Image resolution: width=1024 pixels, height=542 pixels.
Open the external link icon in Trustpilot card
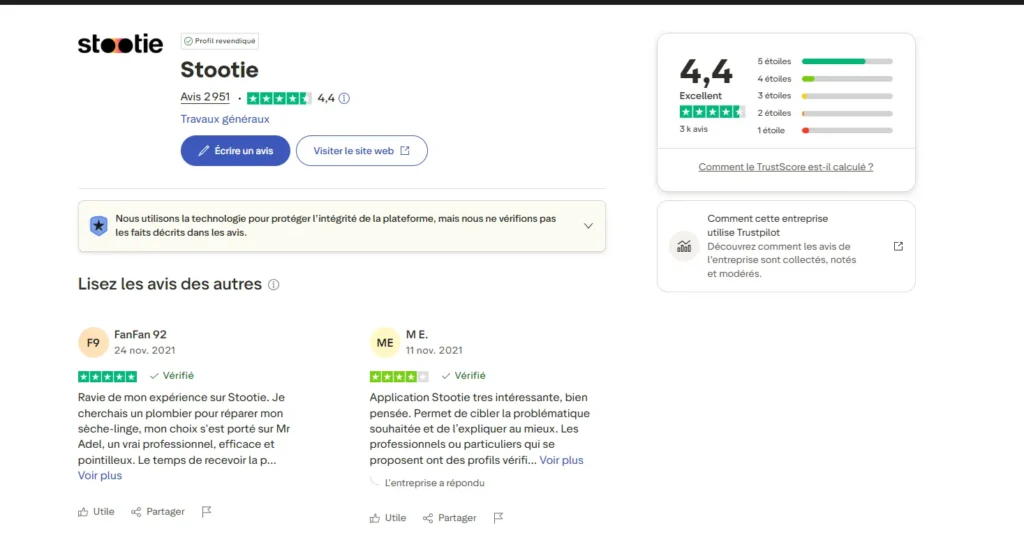coord(898,246)
